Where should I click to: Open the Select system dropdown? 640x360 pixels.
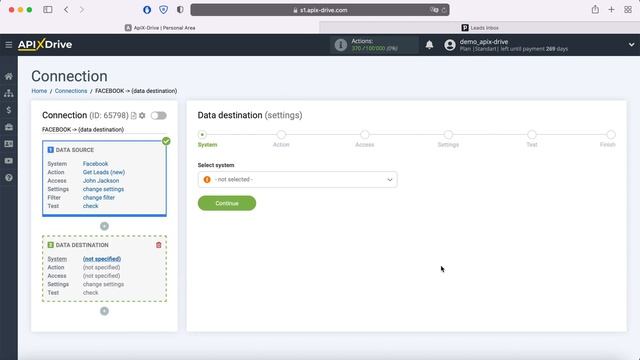pos(298,180)
